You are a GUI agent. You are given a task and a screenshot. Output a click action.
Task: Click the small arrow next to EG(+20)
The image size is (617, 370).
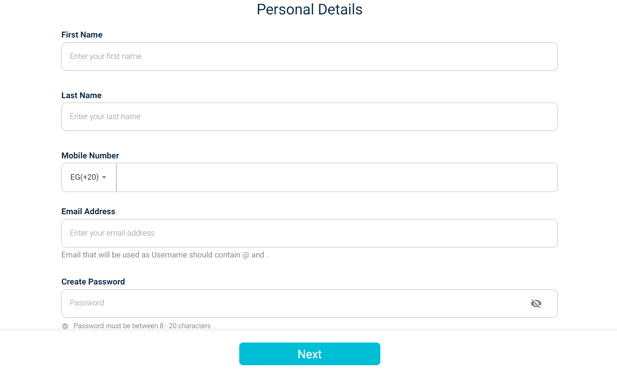click(104, 178)
